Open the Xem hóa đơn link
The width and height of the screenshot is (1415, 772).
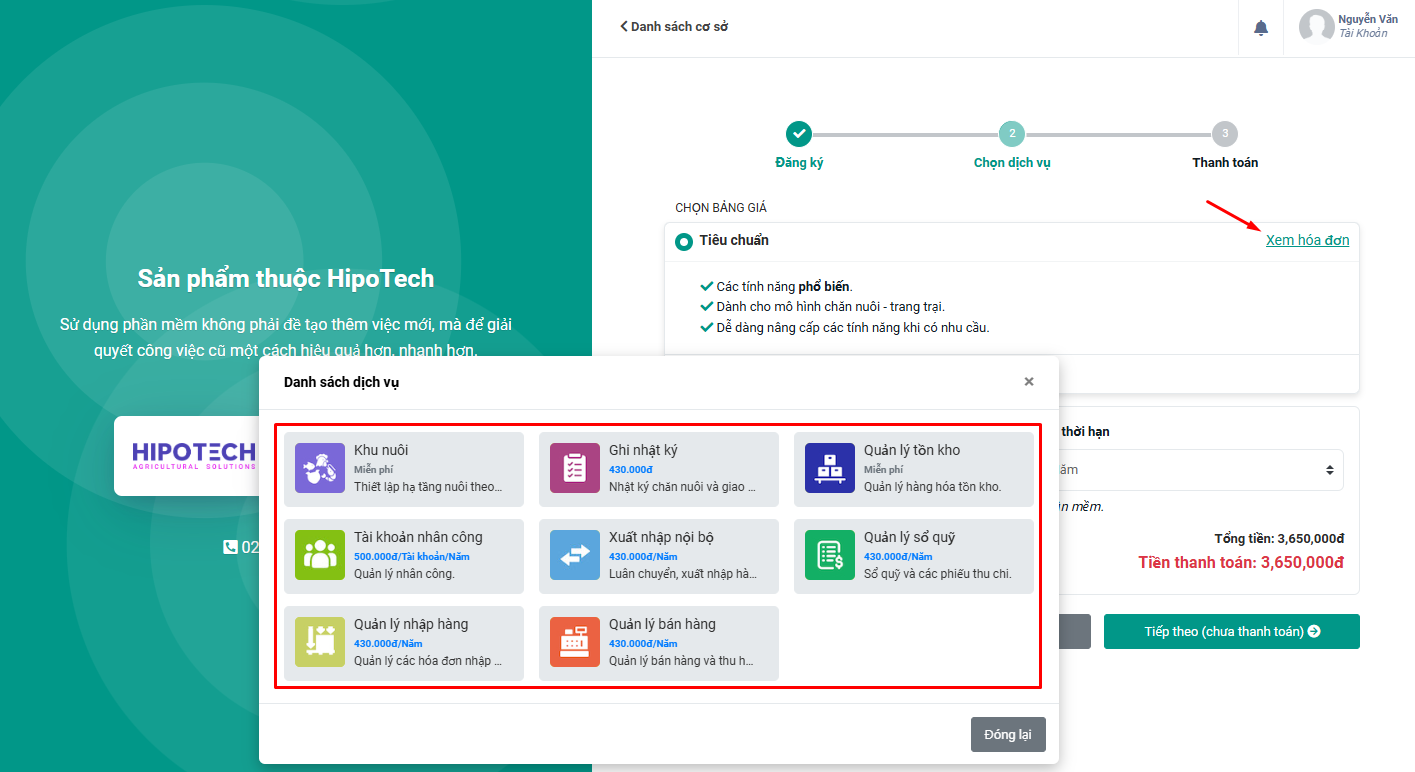tap(1307, 240)
